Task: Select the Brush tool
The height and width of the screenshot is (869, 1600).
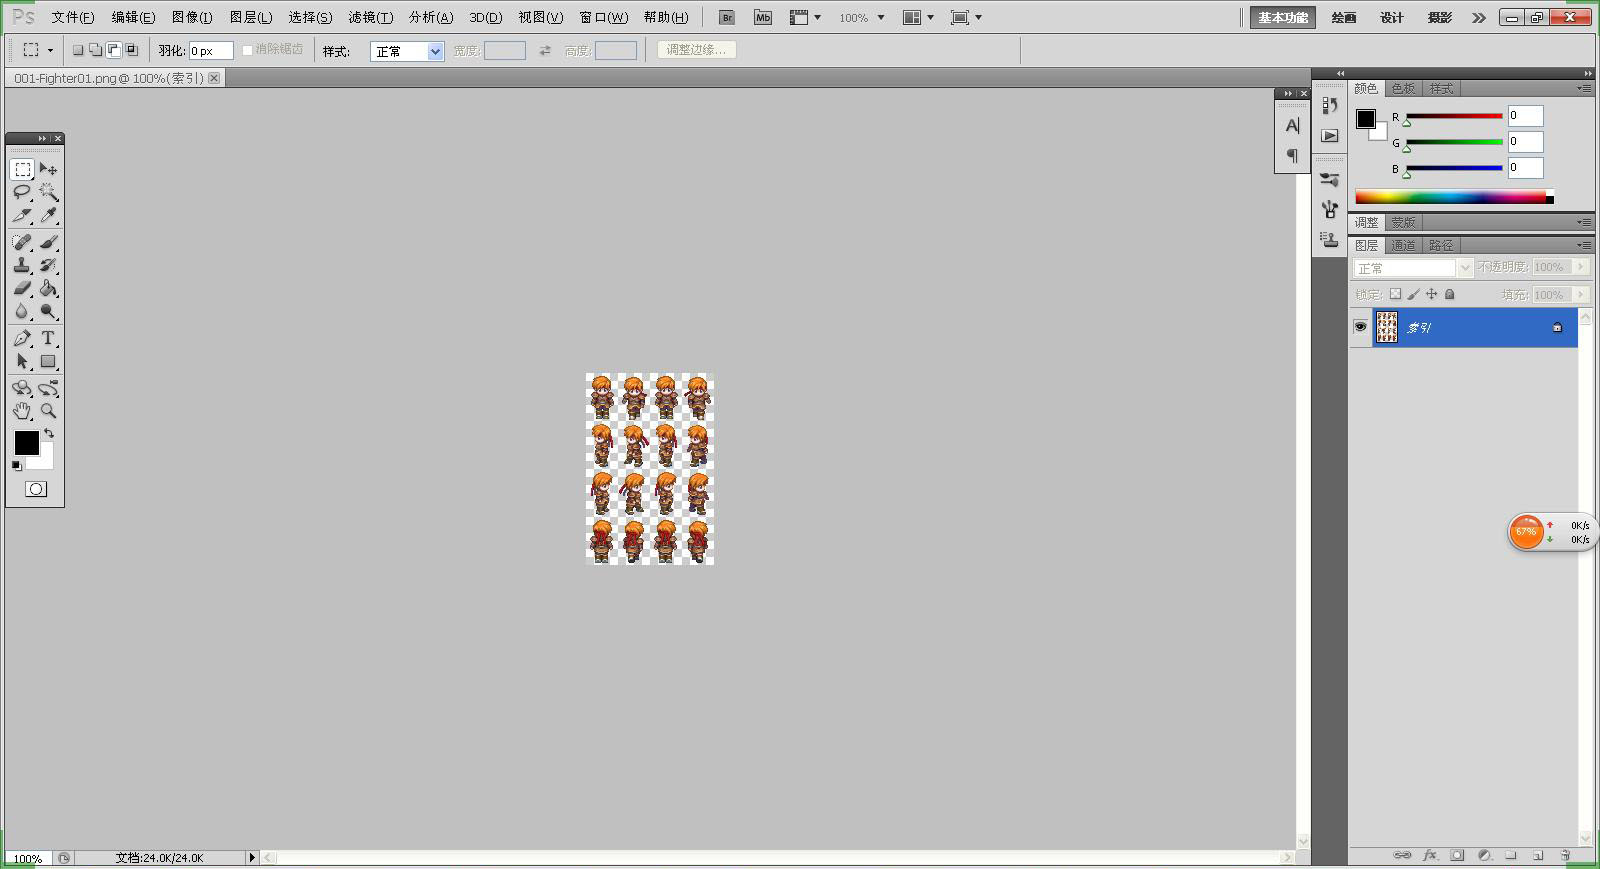Action: click(48, 242)
